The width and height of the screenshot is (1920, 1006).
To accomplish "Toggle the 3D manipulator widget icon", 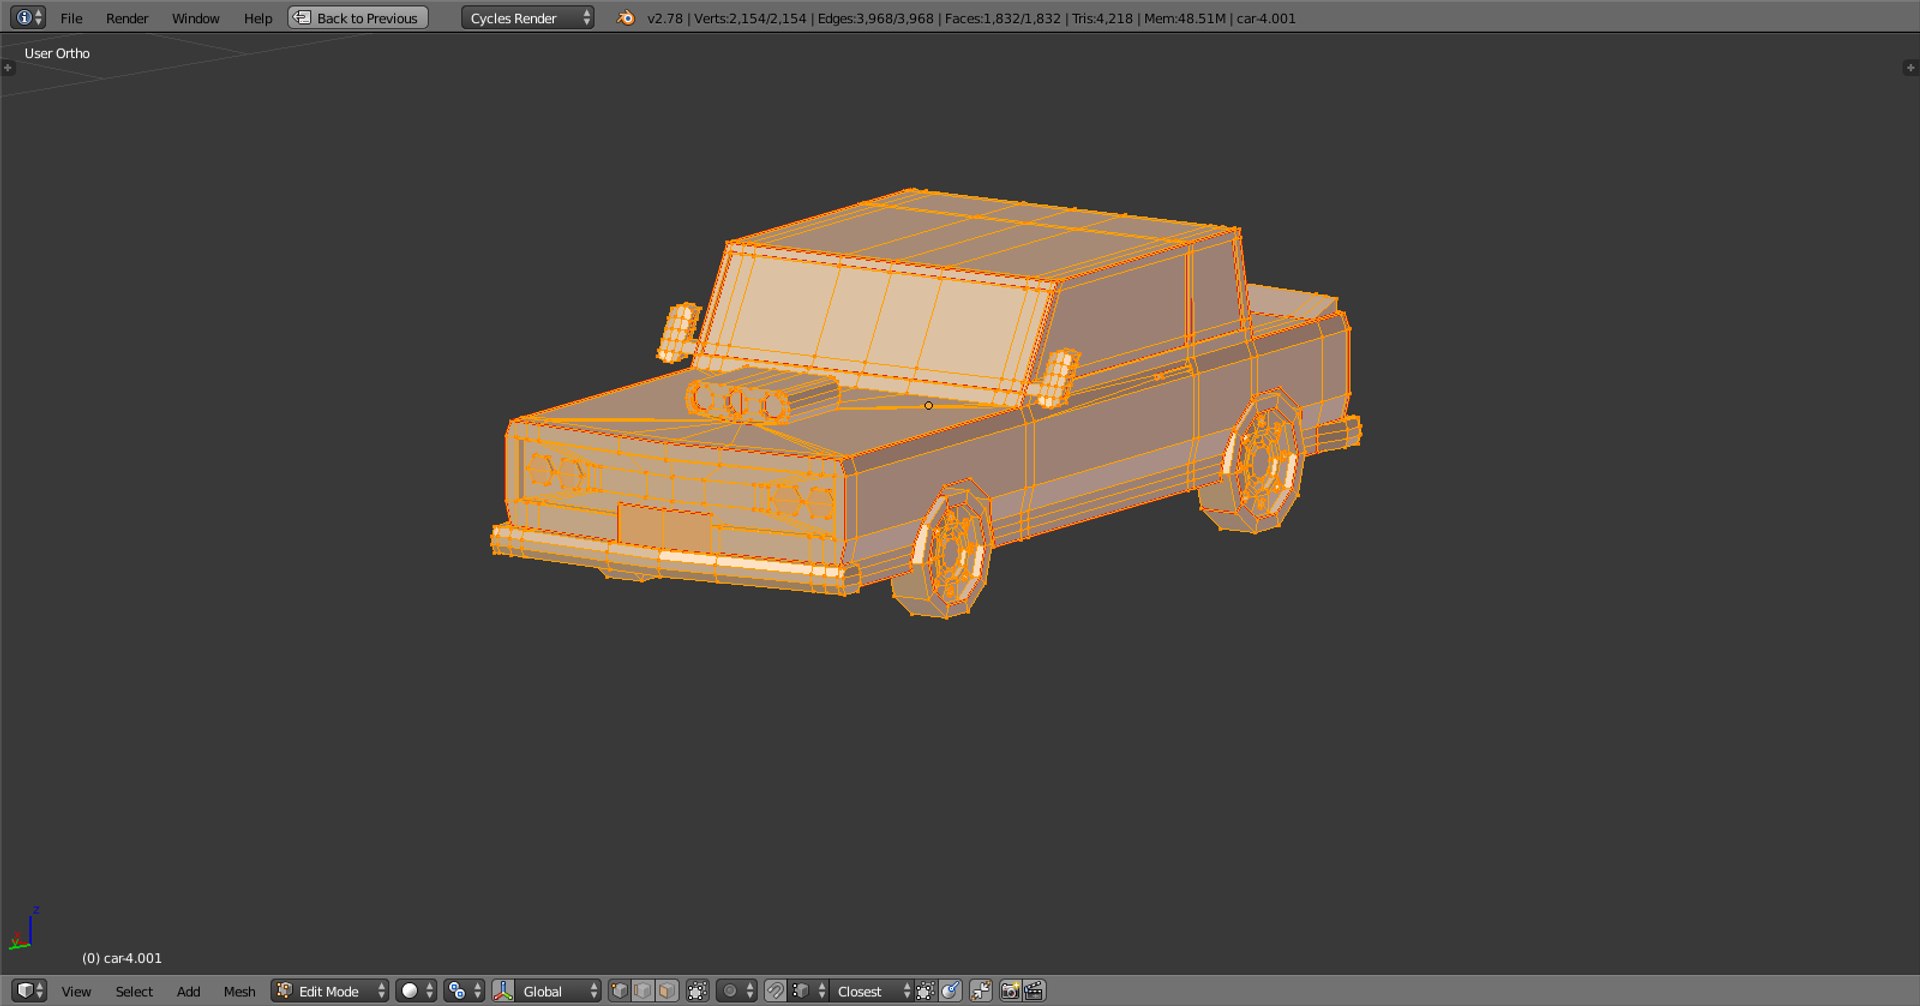I will point(503,991).
